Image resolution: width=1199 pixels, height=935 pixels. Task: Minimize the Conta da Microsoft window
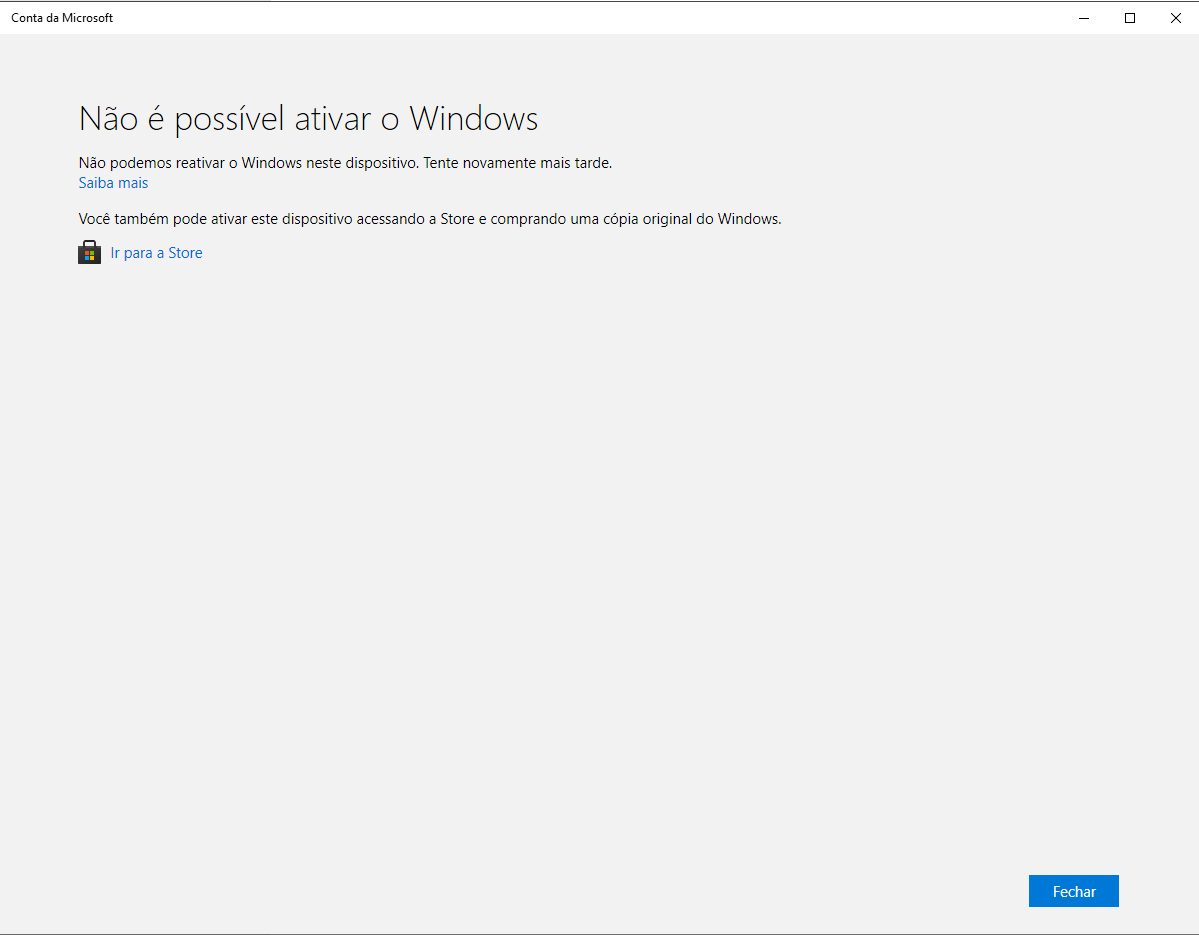tap(1084, 18)
